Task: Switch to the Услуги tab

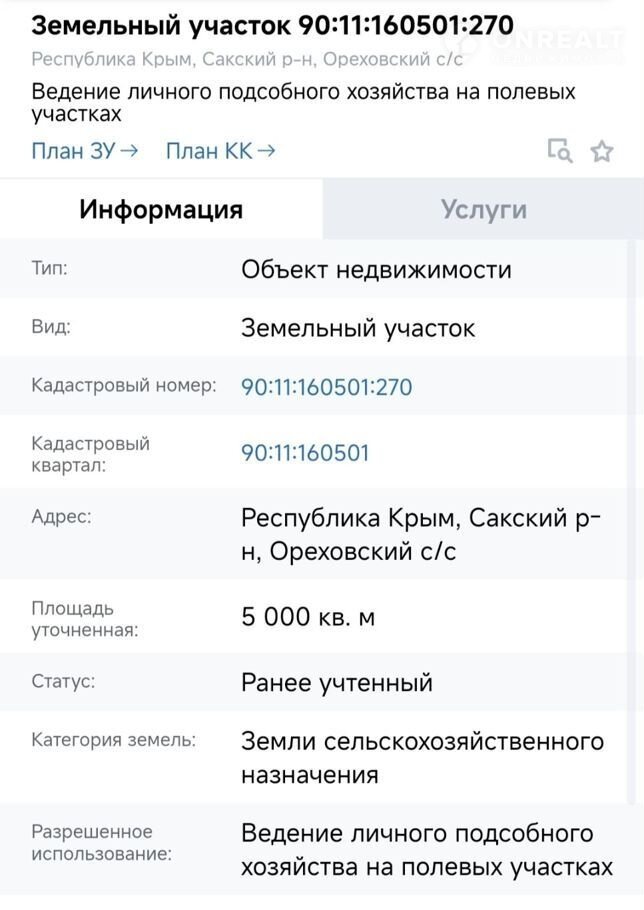Action: [483, 209]
